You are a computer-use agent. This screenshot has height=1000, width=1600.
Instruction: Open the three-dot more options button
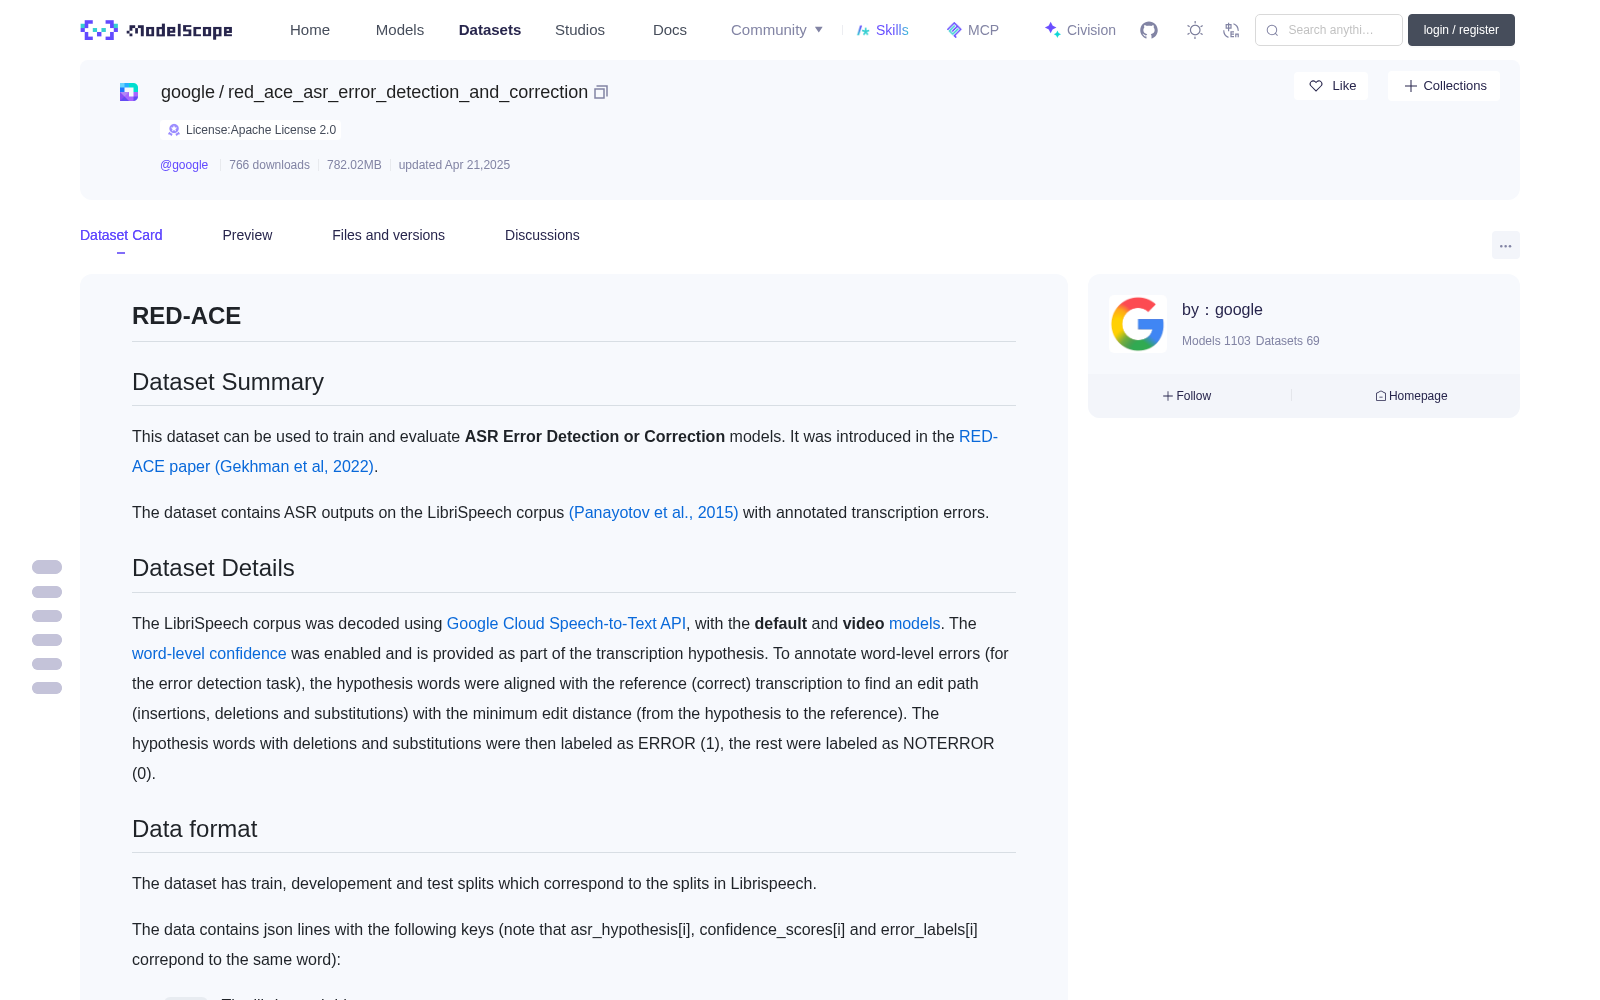click(x=1506, y=245)
